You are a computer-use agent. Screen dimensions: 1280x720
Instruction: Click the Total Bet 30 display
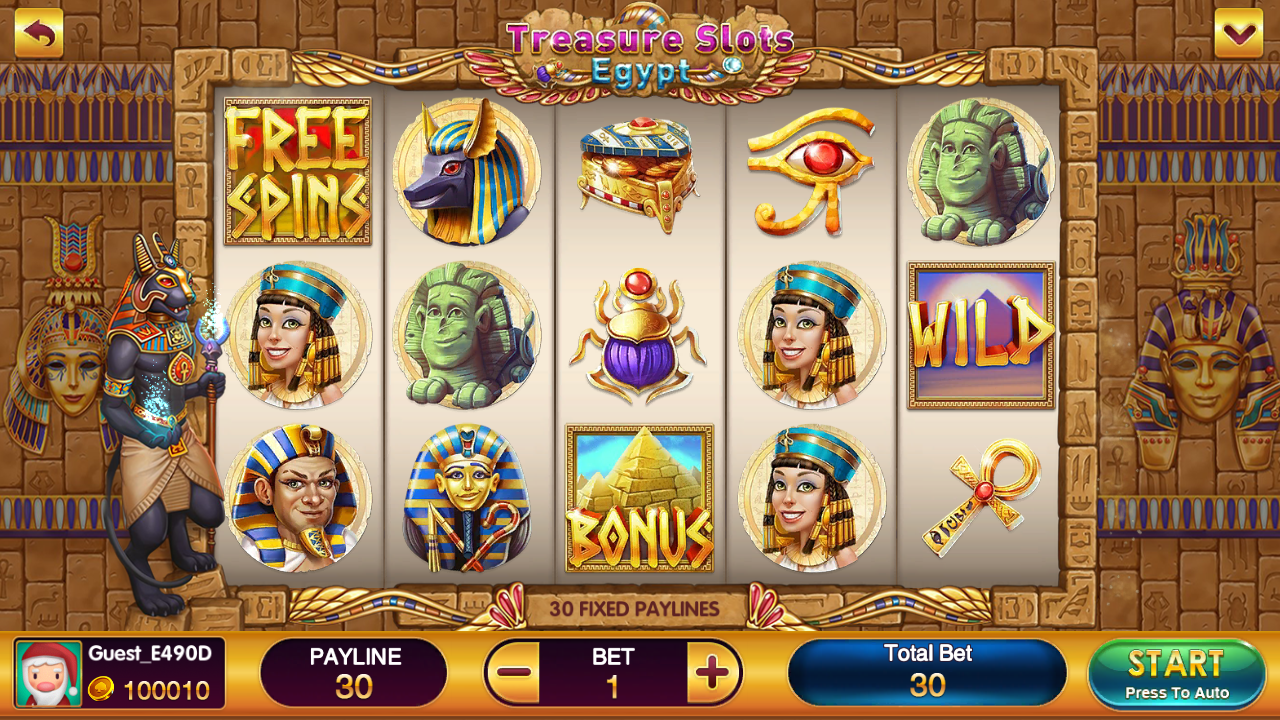928,672
